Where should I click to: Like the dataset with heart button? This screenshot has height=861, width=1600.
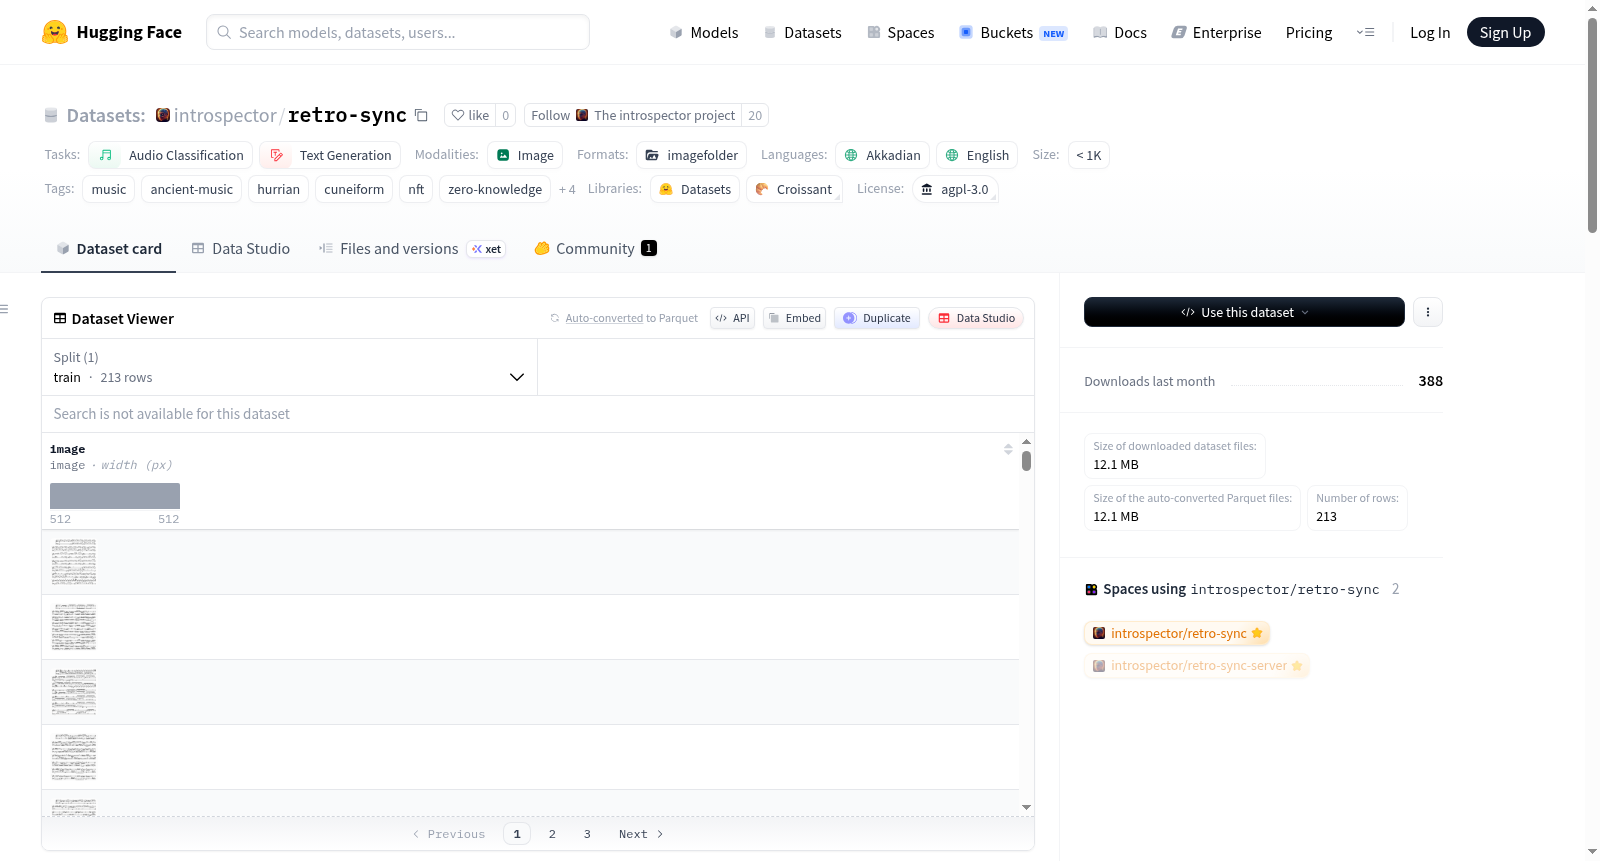pos(470,115)
